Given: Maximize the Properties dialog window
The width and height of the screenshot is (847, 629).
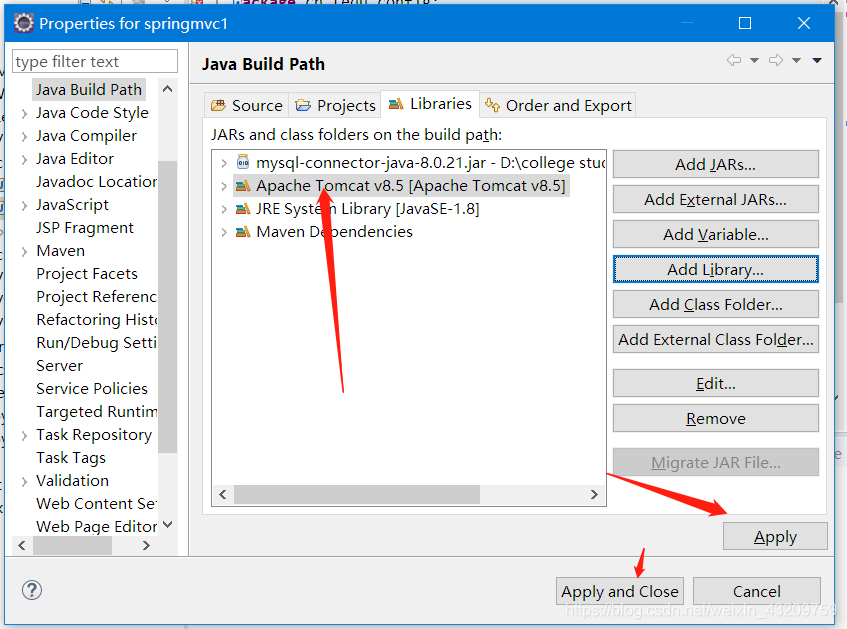Looking at the screenshot, I should pos(745,23).
